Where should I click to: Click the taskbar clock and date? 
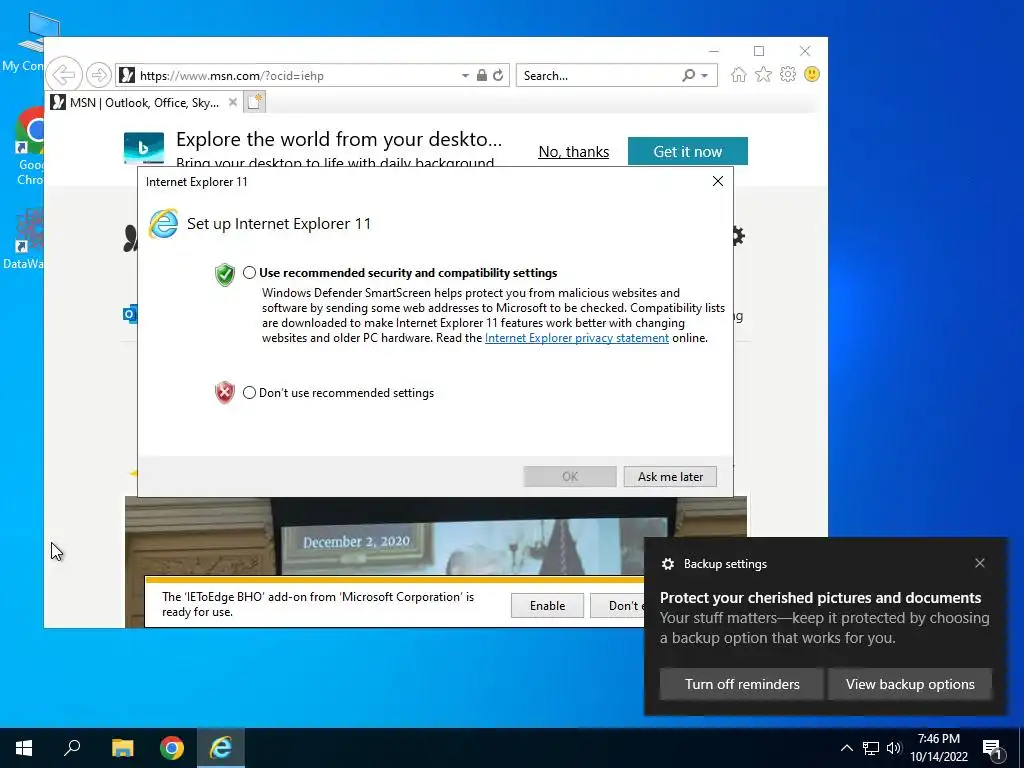click(x=938, y=748)
